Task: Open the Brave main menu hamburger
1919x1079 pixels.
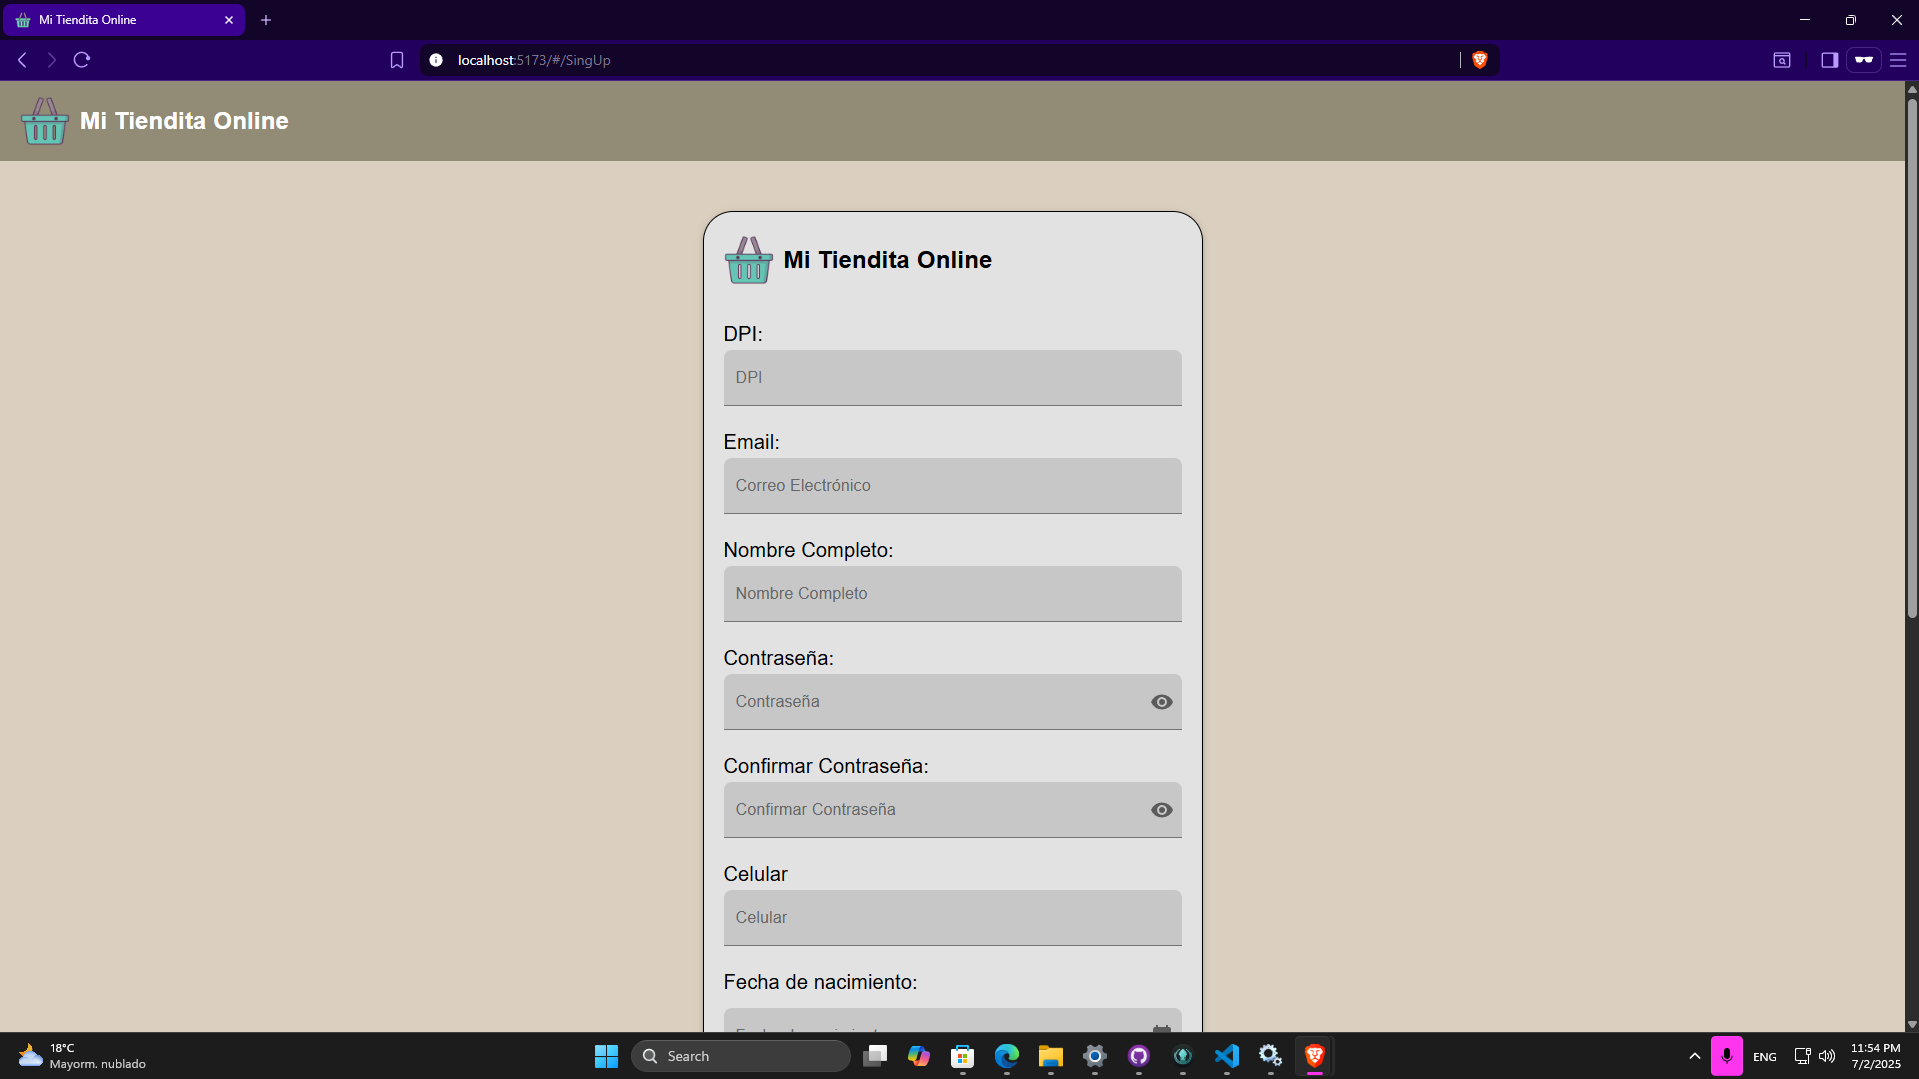Action: tap(1898, 60)
